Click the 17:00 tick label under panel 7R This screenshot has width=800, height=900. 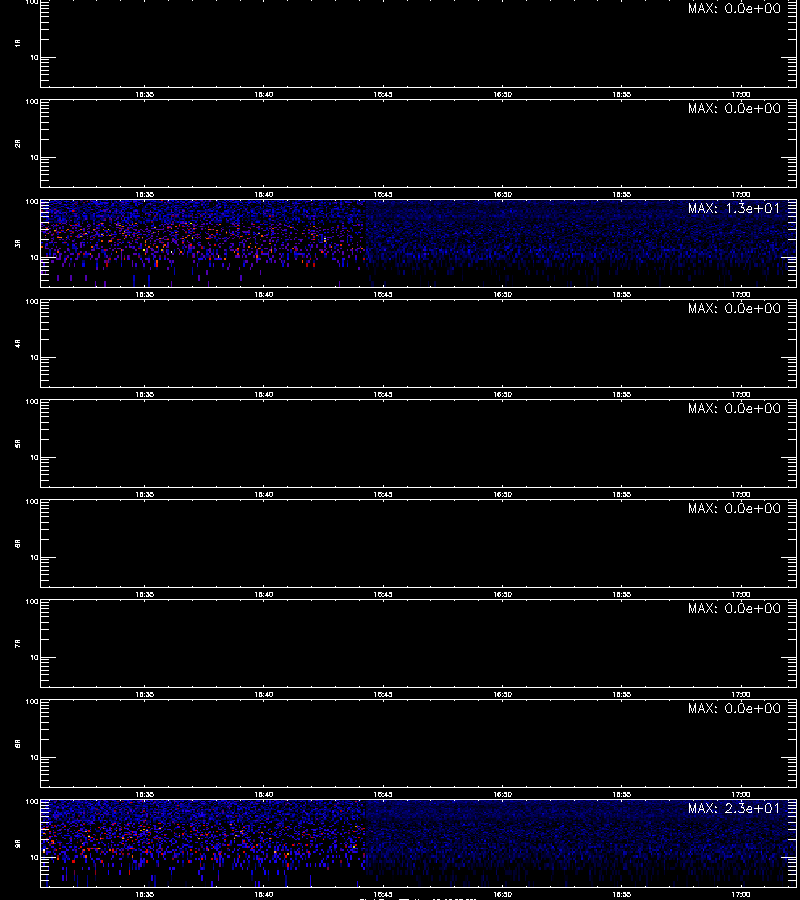point(741,695)
